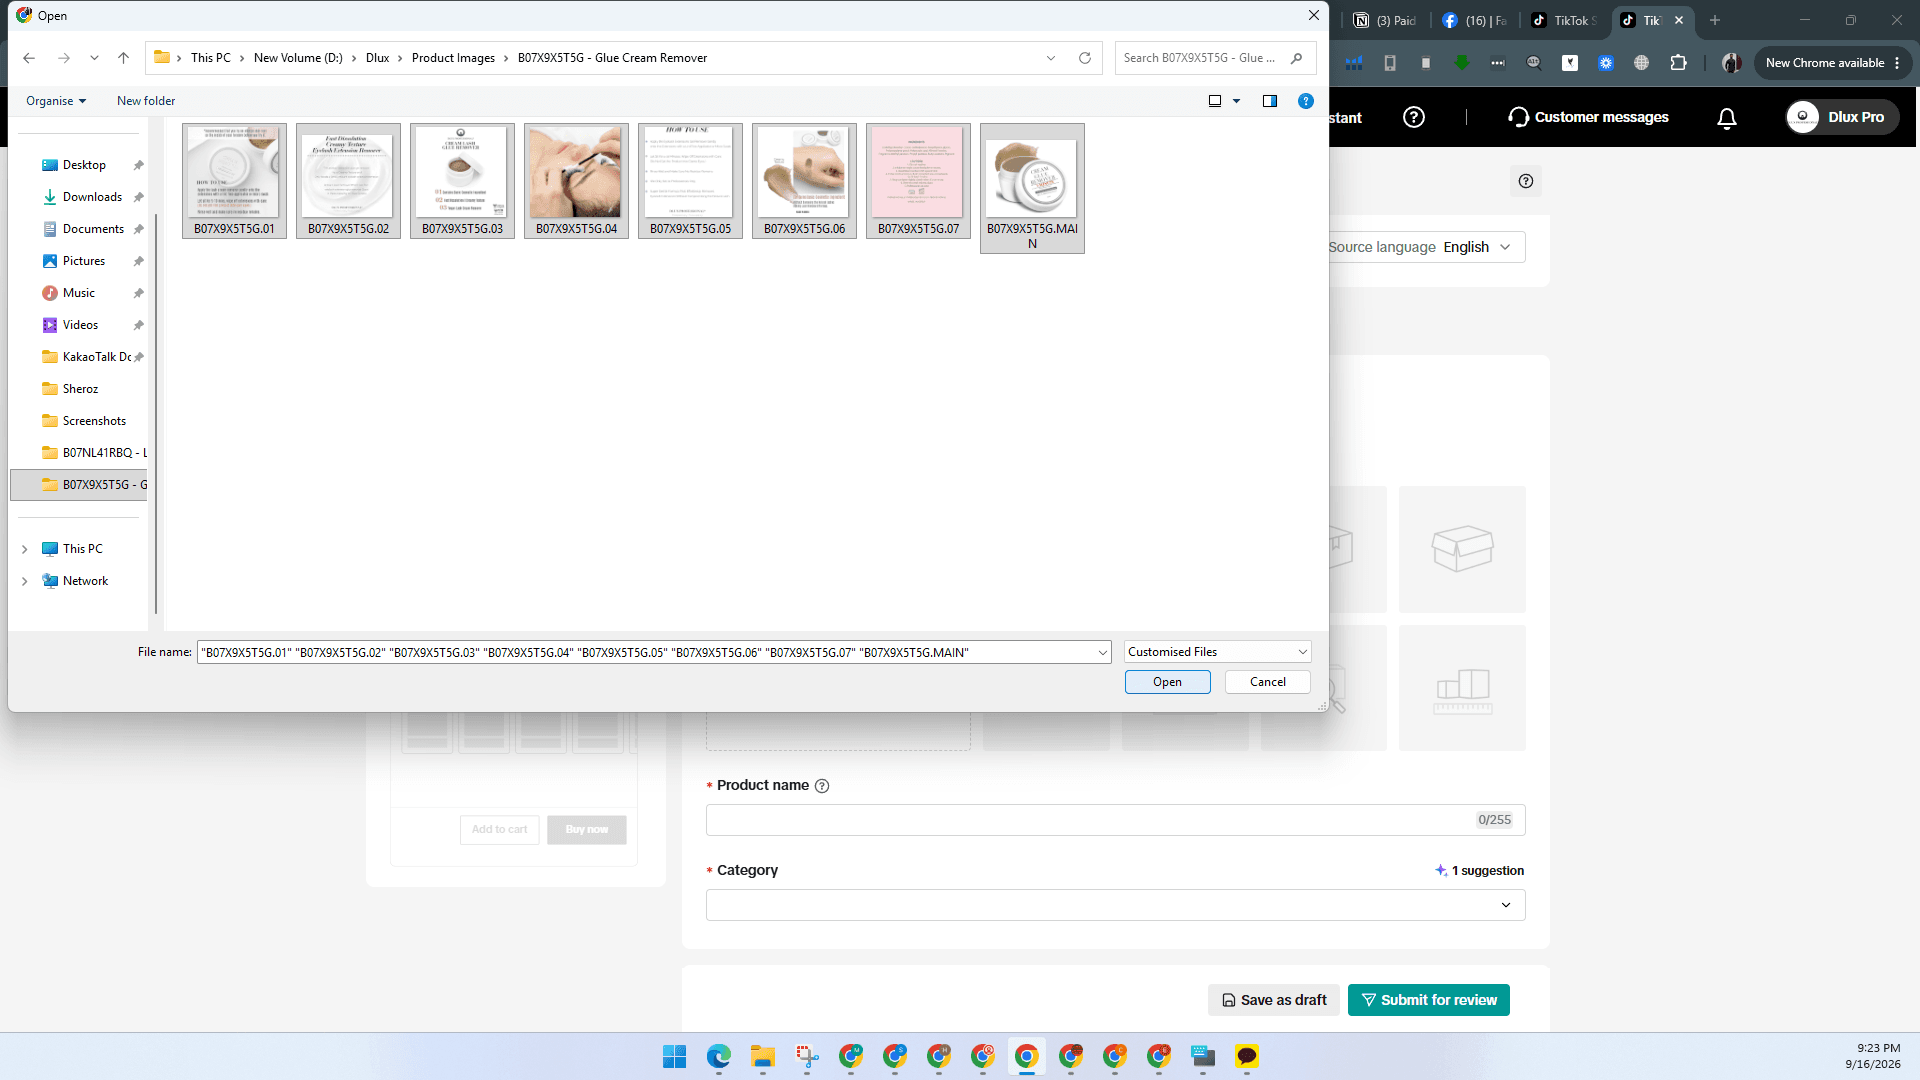Select thumbnail B07X9X5T5G.05
Viewport: 1920px width, 1080px height.
click(x=690, y=181)
